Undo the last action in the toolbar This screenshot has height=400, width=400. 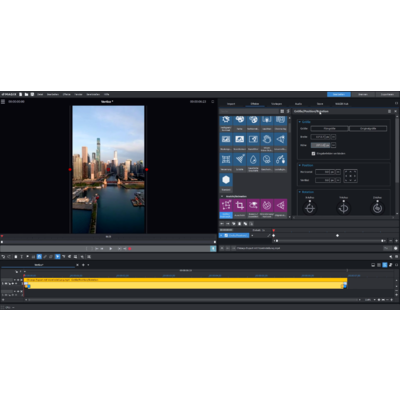click(x=3, y=257)
